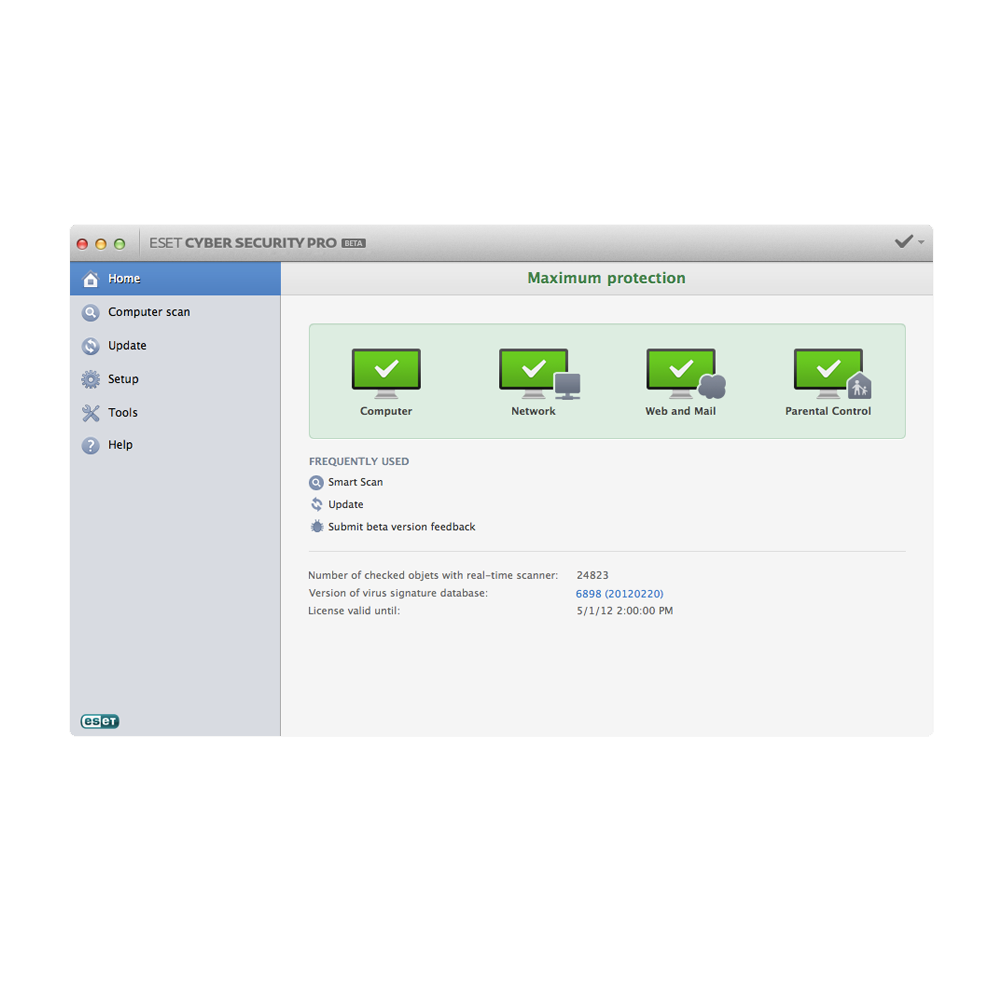The height and width of the screenshot is (1000, 1000).
Task: Click the FREQUENTLY USED section heading
Action: (x=359, y=461)
